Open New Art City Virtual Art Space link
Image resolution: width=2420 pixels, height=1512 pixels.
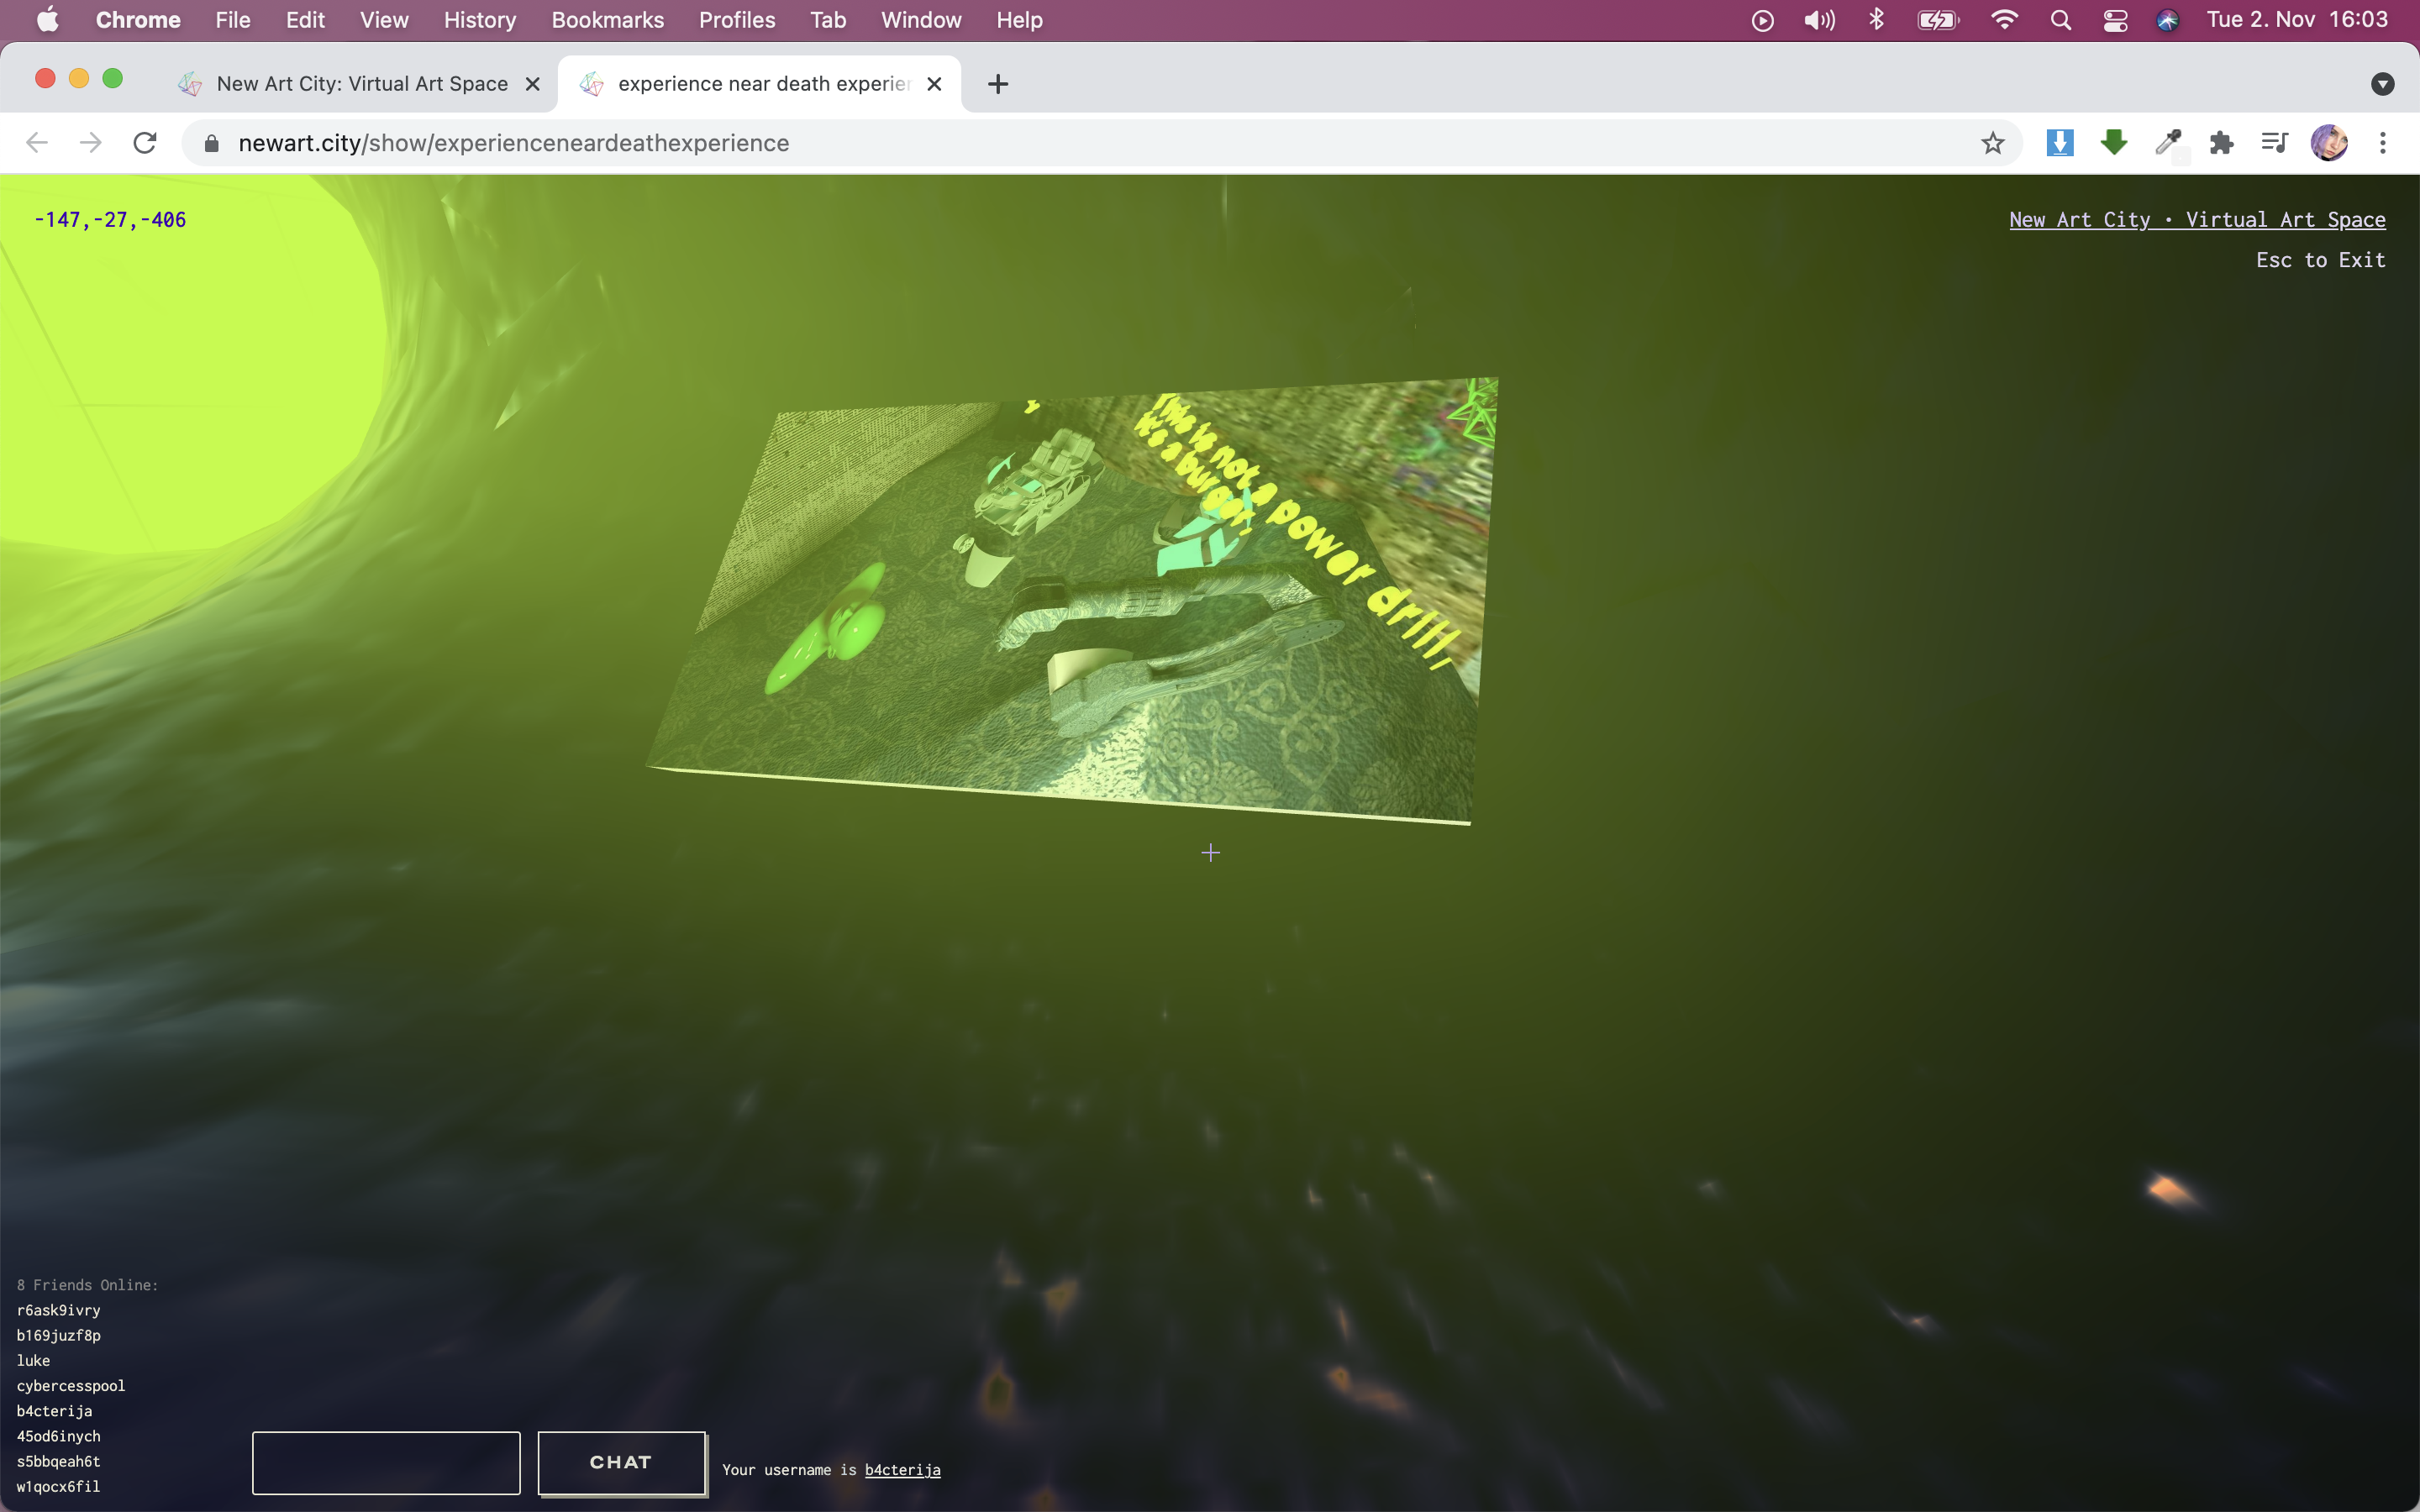pyautogui.click(x=2197, y=220)
